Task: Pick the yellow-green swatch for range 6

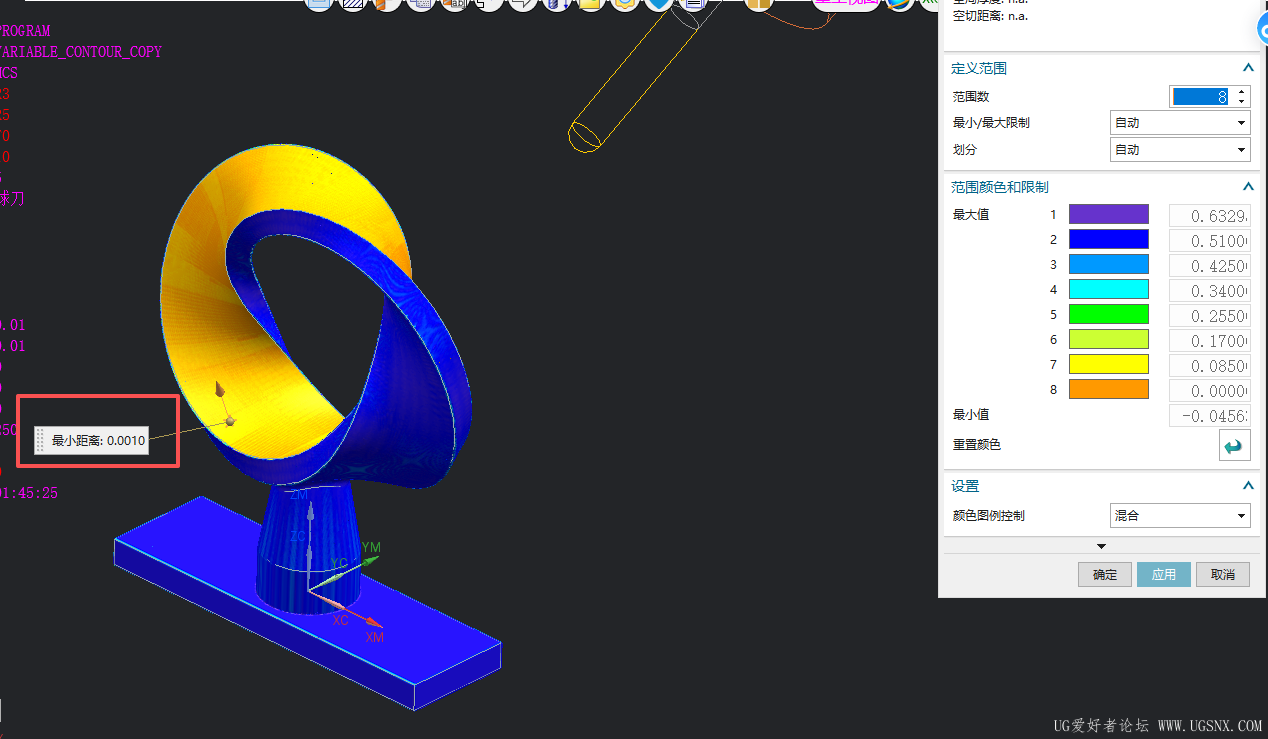Action: point(1109,340)
